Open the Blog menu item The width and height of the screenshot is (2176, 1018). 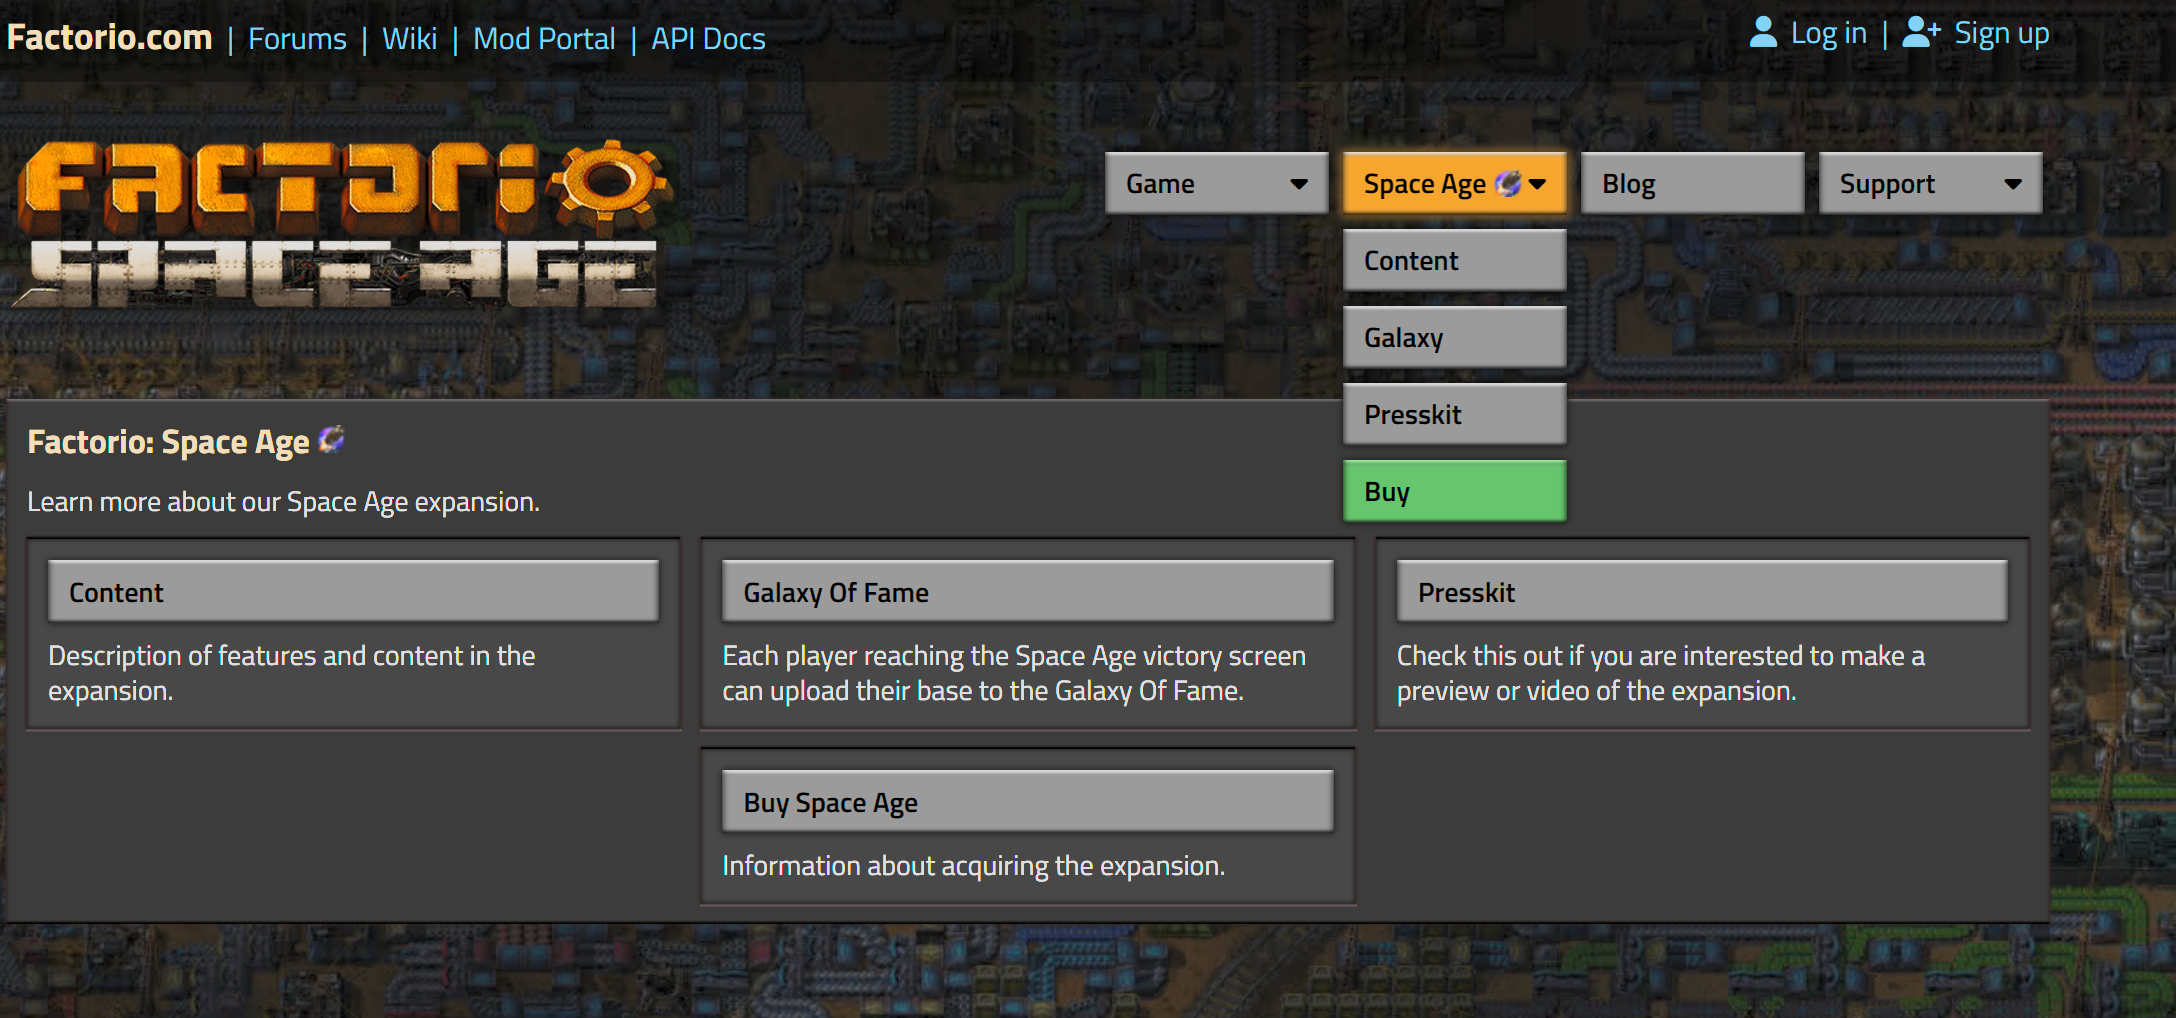pos(1692,183)
